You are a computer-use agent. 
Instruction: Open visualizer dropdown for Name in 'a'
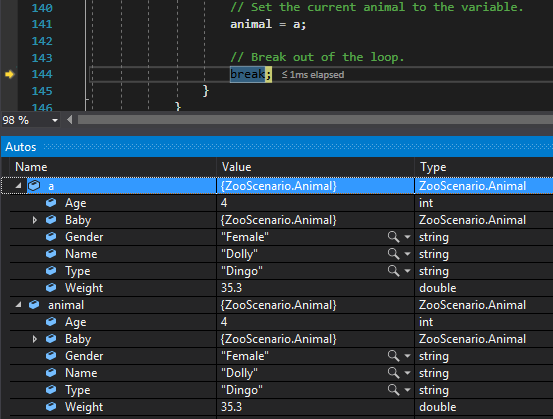pos(407,254)
